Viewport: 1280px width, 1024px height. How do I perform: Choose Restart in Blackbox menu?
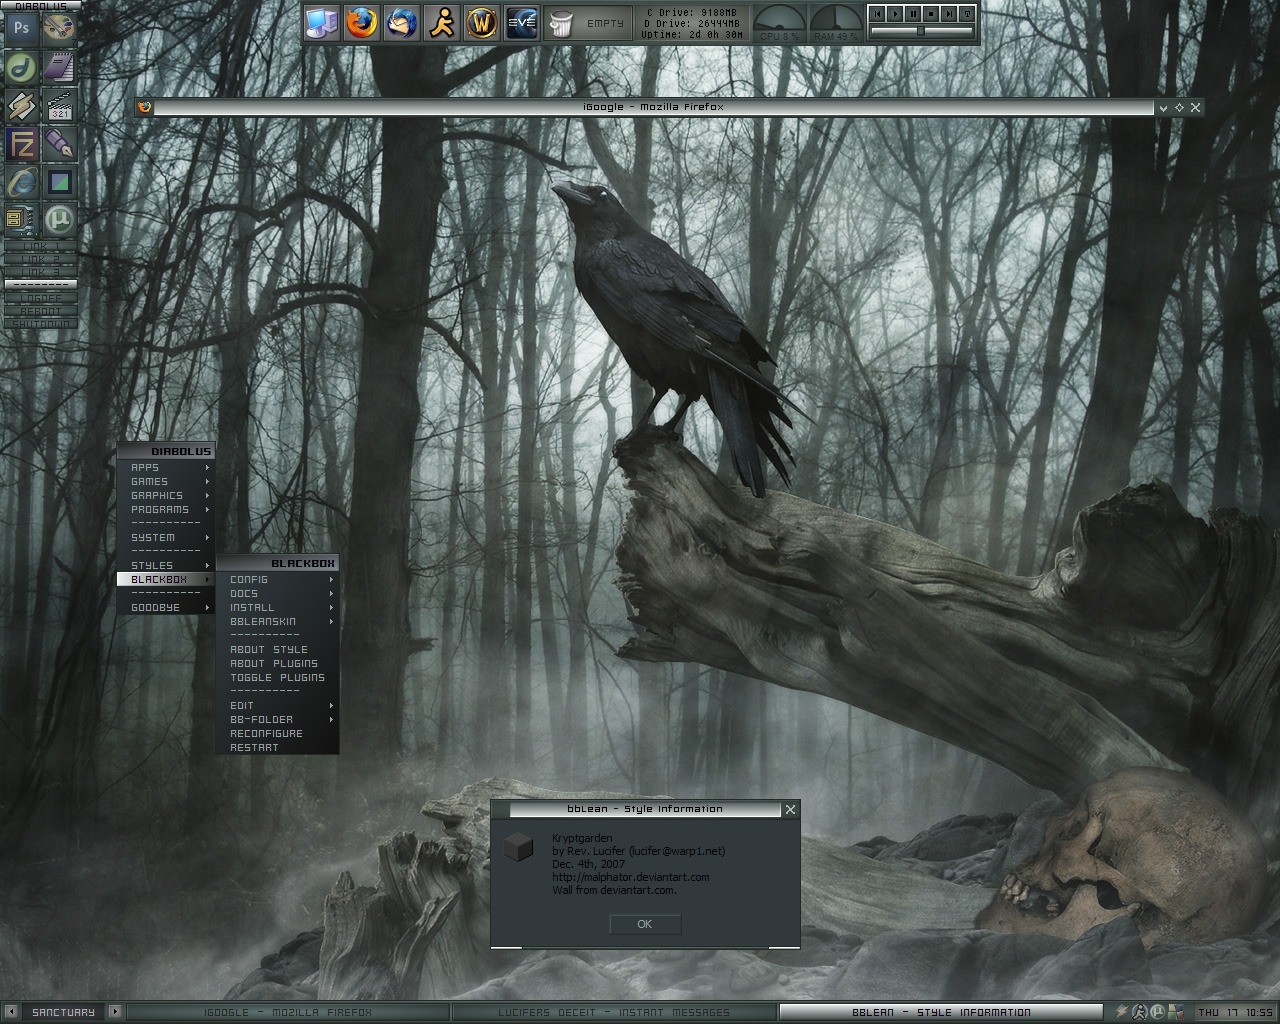tap(278, 747)
